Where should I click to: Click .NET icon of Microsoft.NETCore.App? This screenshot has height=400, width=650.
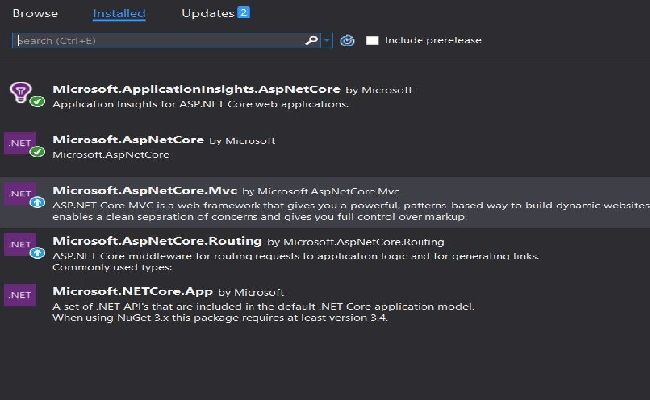click(x=19, y=295)
